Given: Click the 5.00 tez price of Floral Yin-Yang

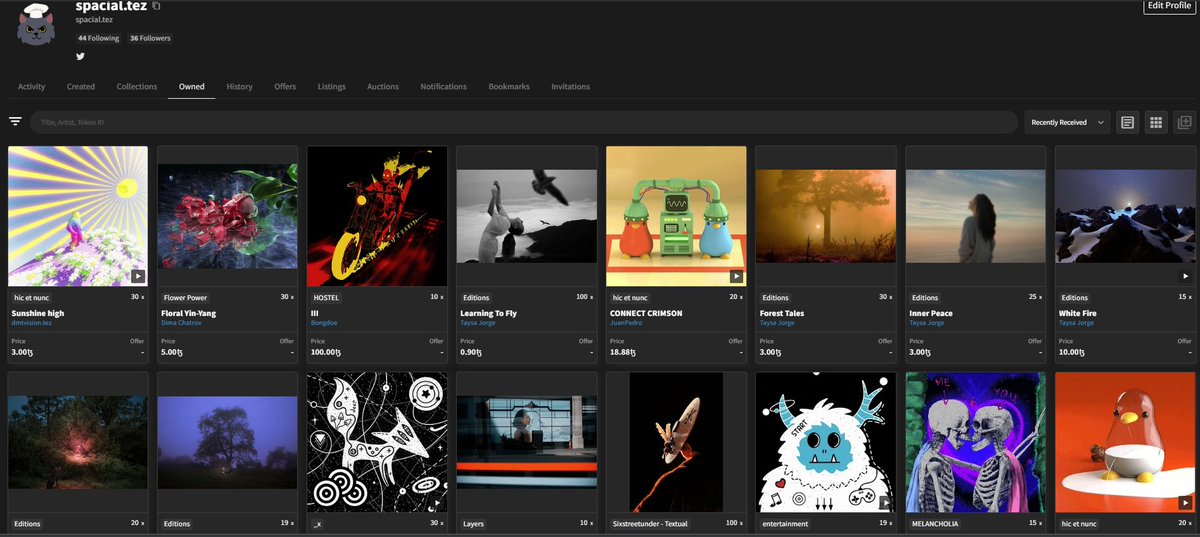Looking at the screenshot, I should pos(174,352).
